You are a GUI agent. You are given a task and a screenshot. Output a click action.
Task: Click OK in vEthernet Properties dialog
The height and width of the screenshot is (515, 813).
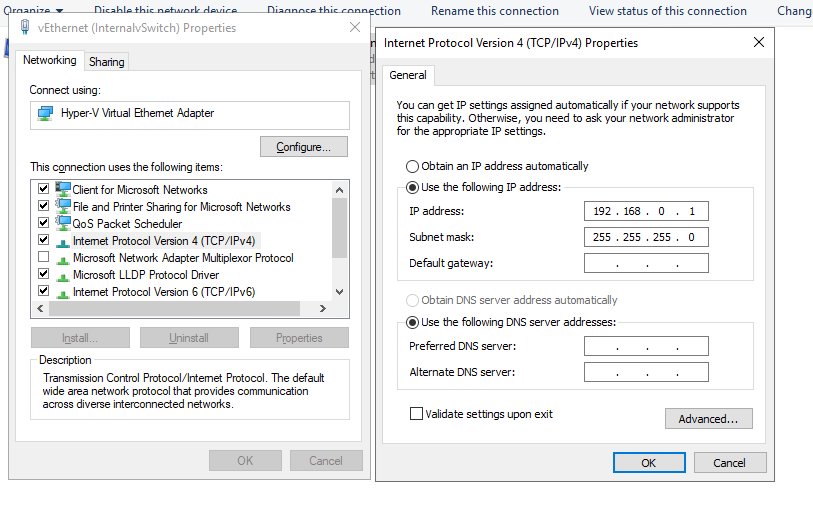(x=245, y=461)
